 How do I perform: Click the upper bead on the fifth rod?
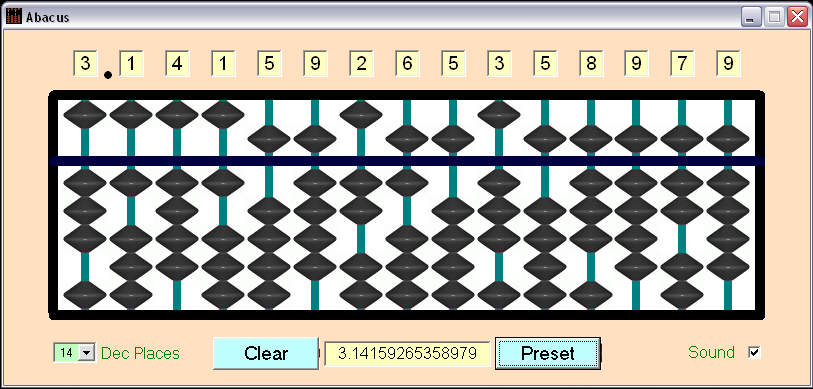tap(269, 139)
